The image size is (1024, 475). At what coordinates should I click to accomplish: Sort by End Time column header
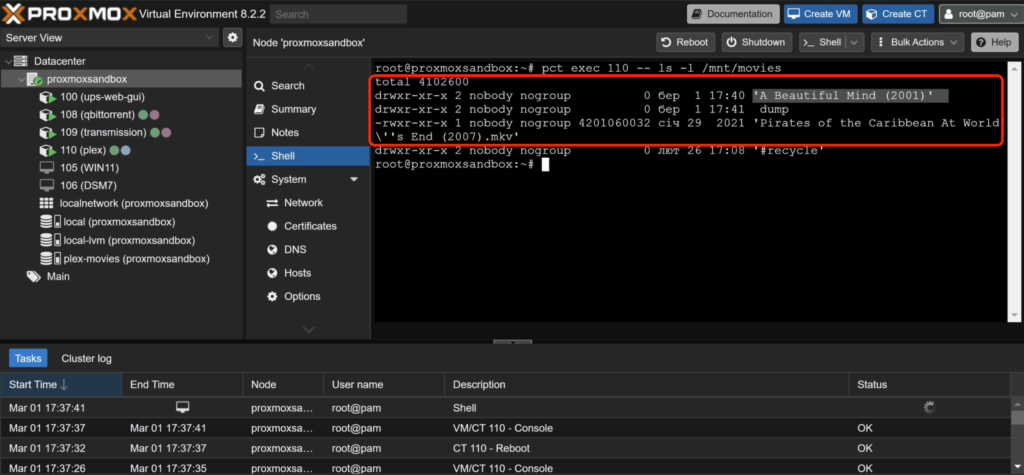point(182,384)
